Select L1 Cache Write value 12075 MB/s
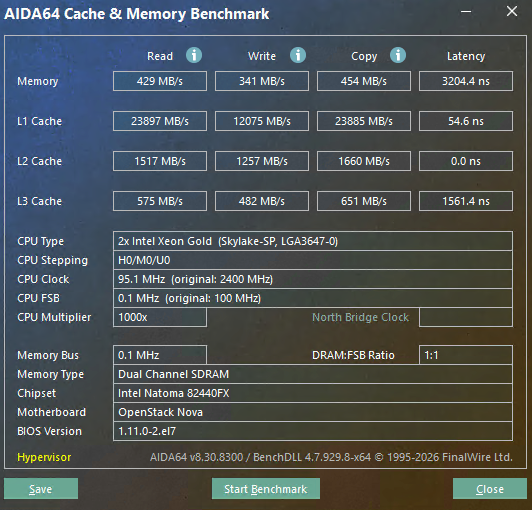Viewport: 532px width, 510px height. point(262,121)
